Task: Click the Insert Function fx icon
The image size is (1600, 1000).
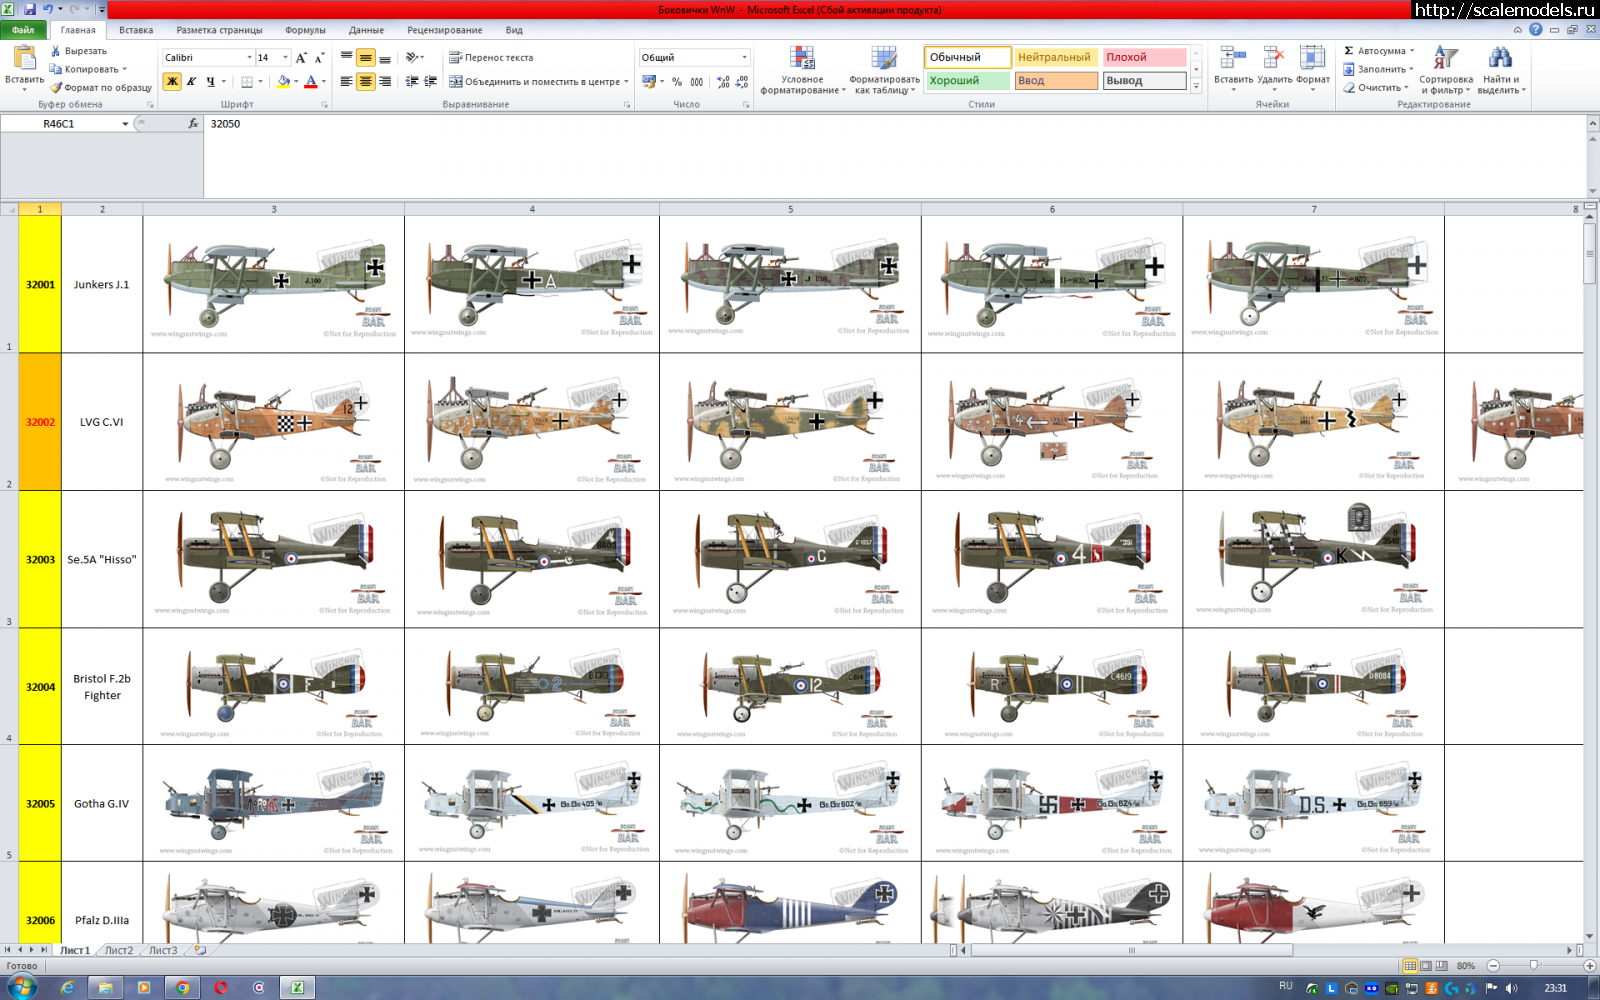Action: [x=193, y=124]
